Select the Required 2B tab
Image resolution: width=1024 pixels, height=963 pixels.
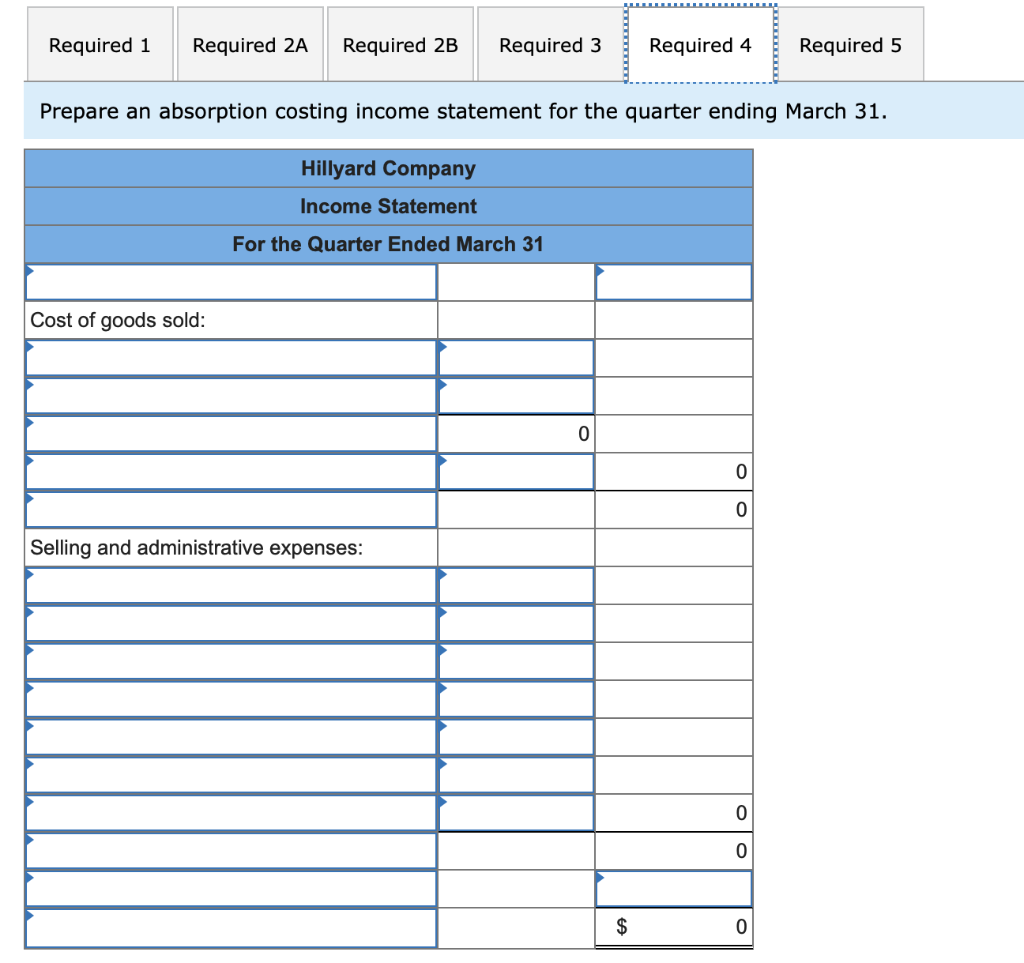pyautogui.click(x=400, y=44)
